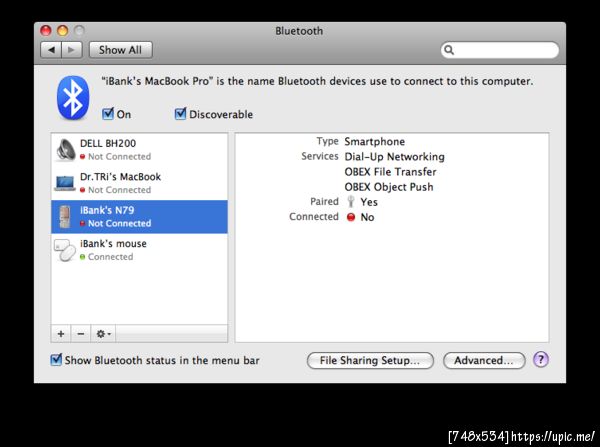Click the search magnifier icon
Image resolution: width=600 pixels, height=447 pixels.
[449, 50]
